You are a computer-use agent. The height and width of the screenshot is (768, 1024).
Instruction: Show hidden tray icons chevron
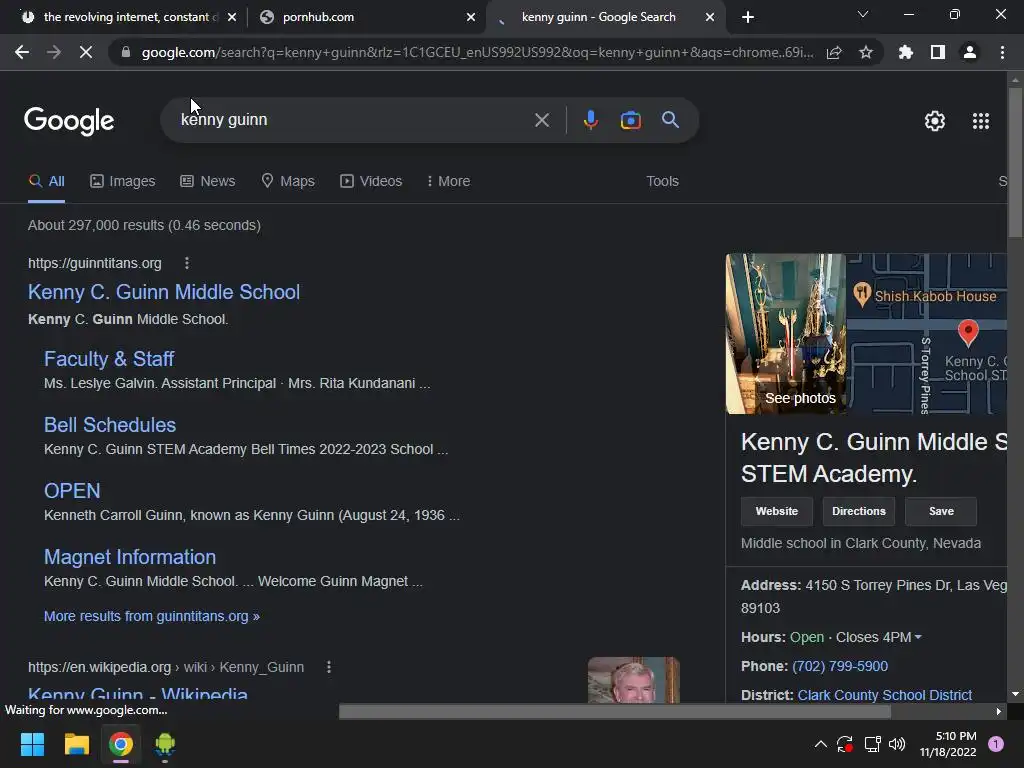click(x=821, y=744)
